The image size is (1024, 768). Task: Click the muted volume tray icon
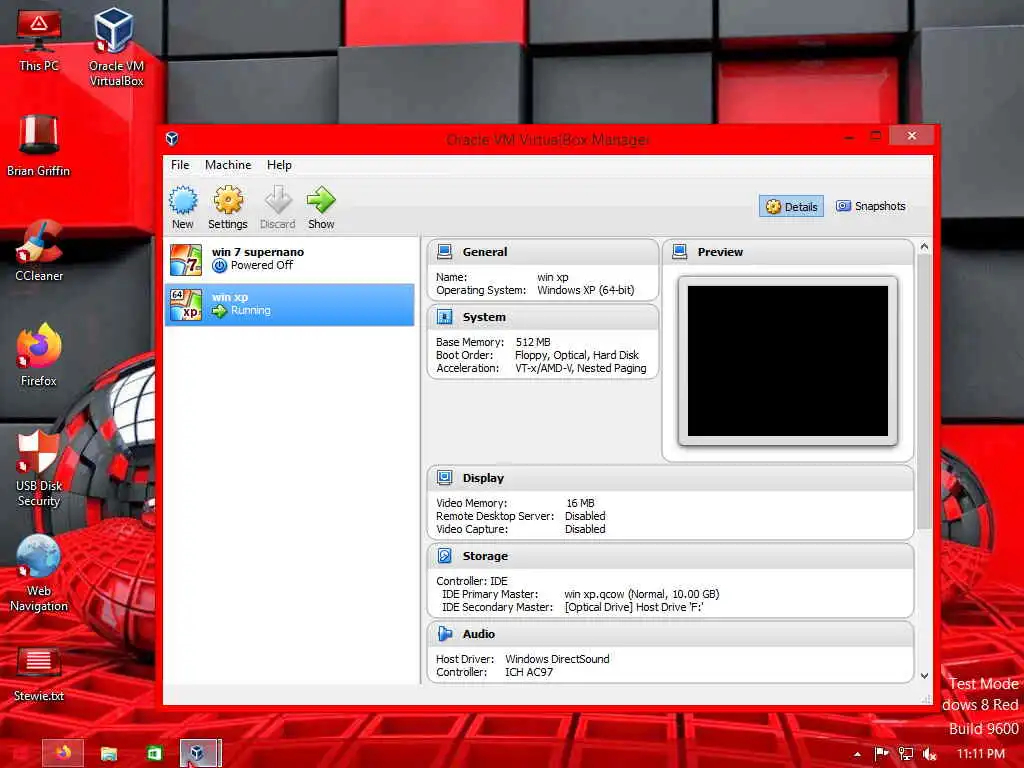pyautogui.click(x=929, y=754)
